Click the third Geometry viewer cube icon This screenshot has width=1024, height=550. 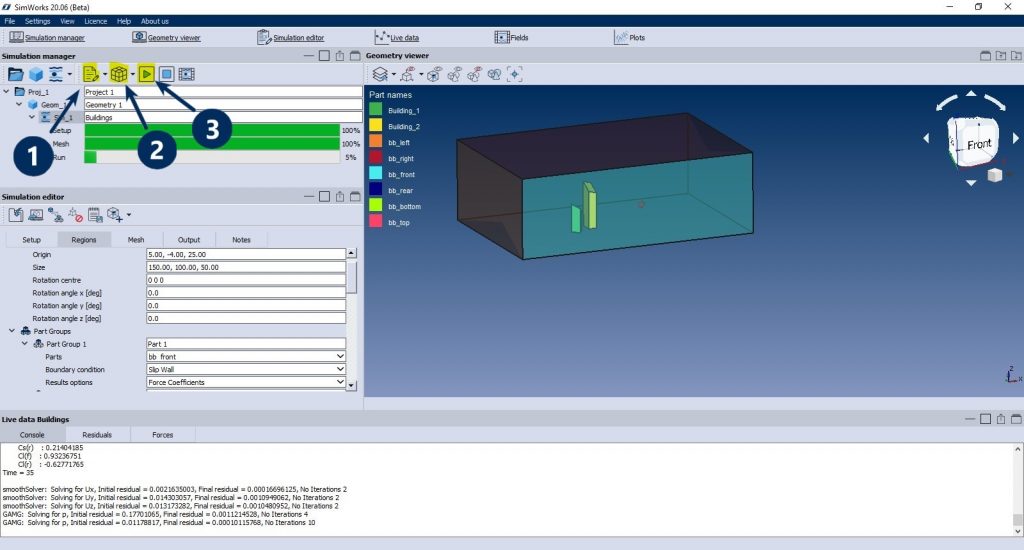(x=434, y=74)
